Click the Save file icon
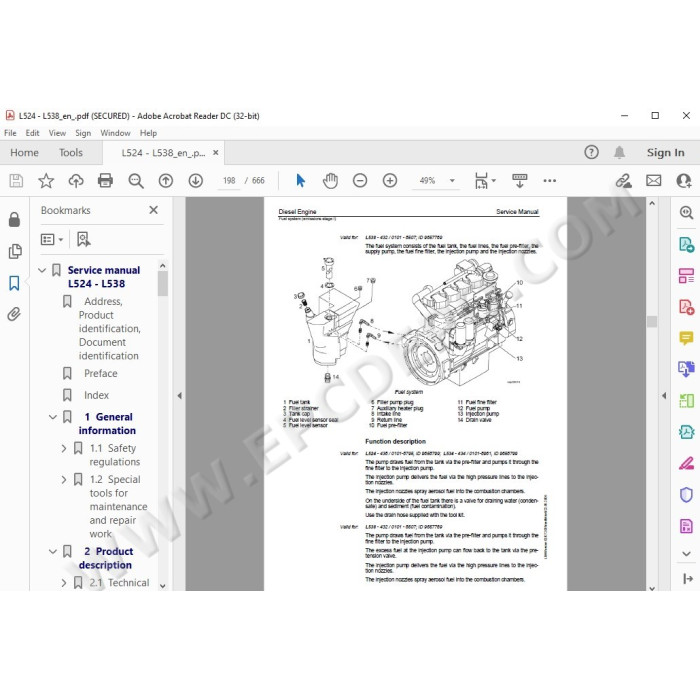 pyautogui.click(x=16, y=181)
